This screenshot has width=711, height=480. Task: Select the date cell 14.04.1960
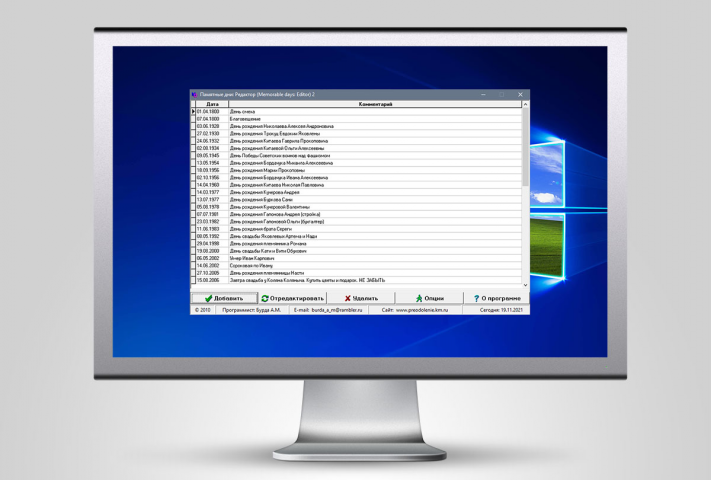click(212, 185)
